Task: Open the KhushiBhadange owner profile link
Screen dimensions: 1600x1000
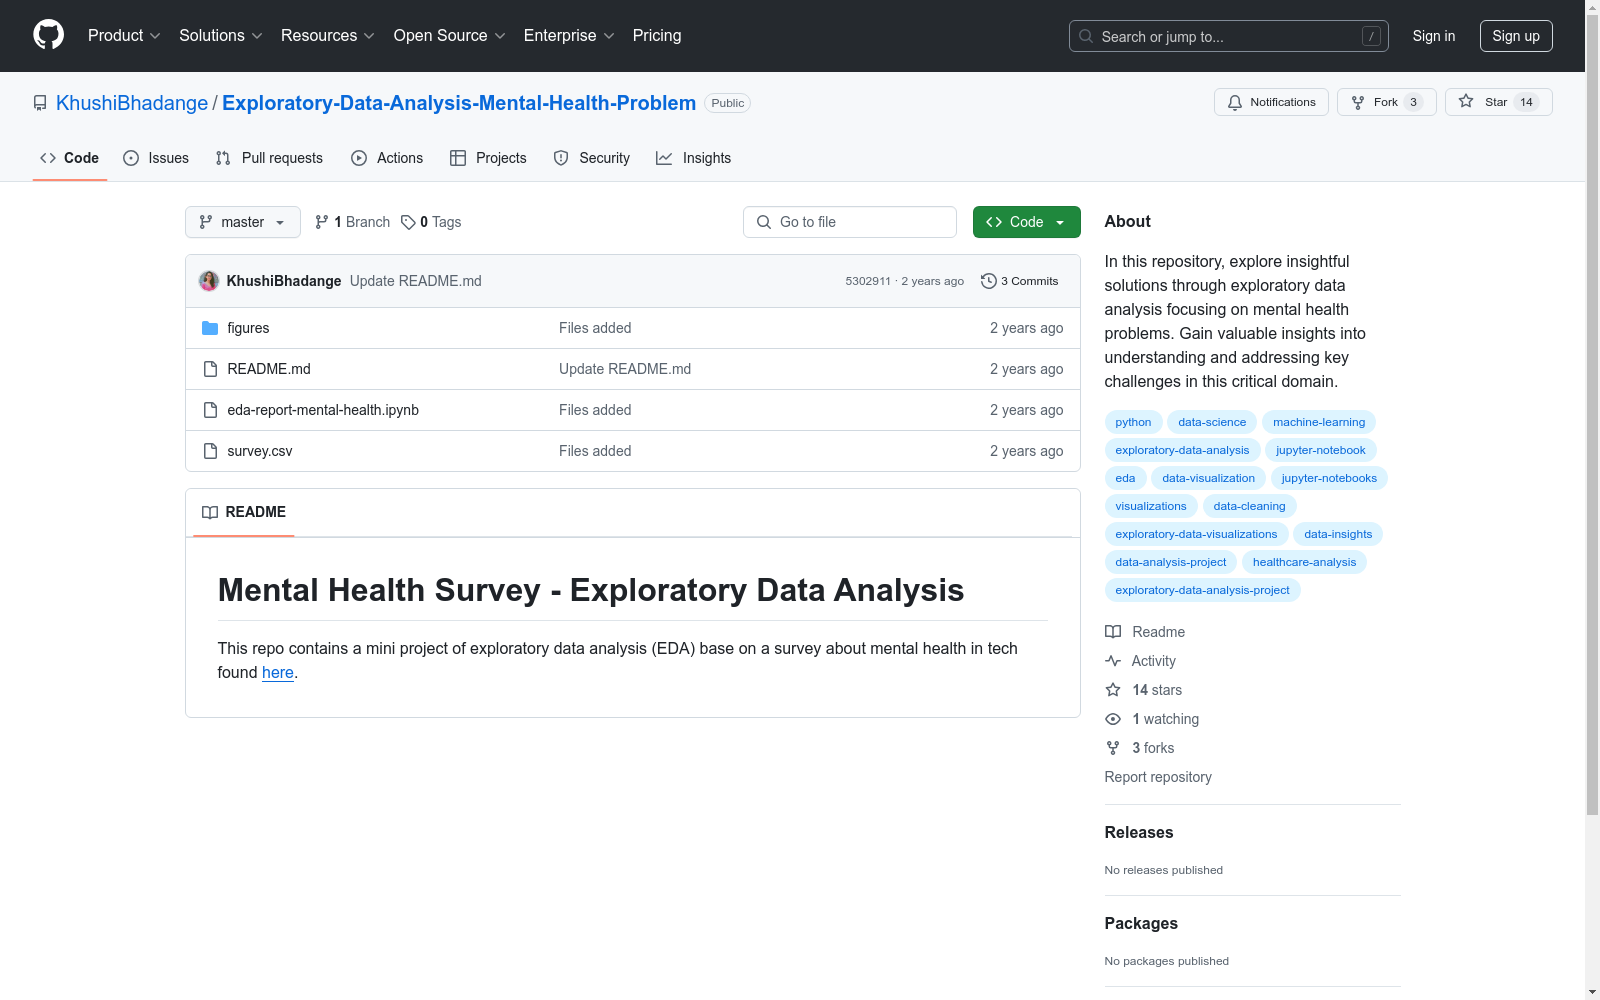Action: 132,103
